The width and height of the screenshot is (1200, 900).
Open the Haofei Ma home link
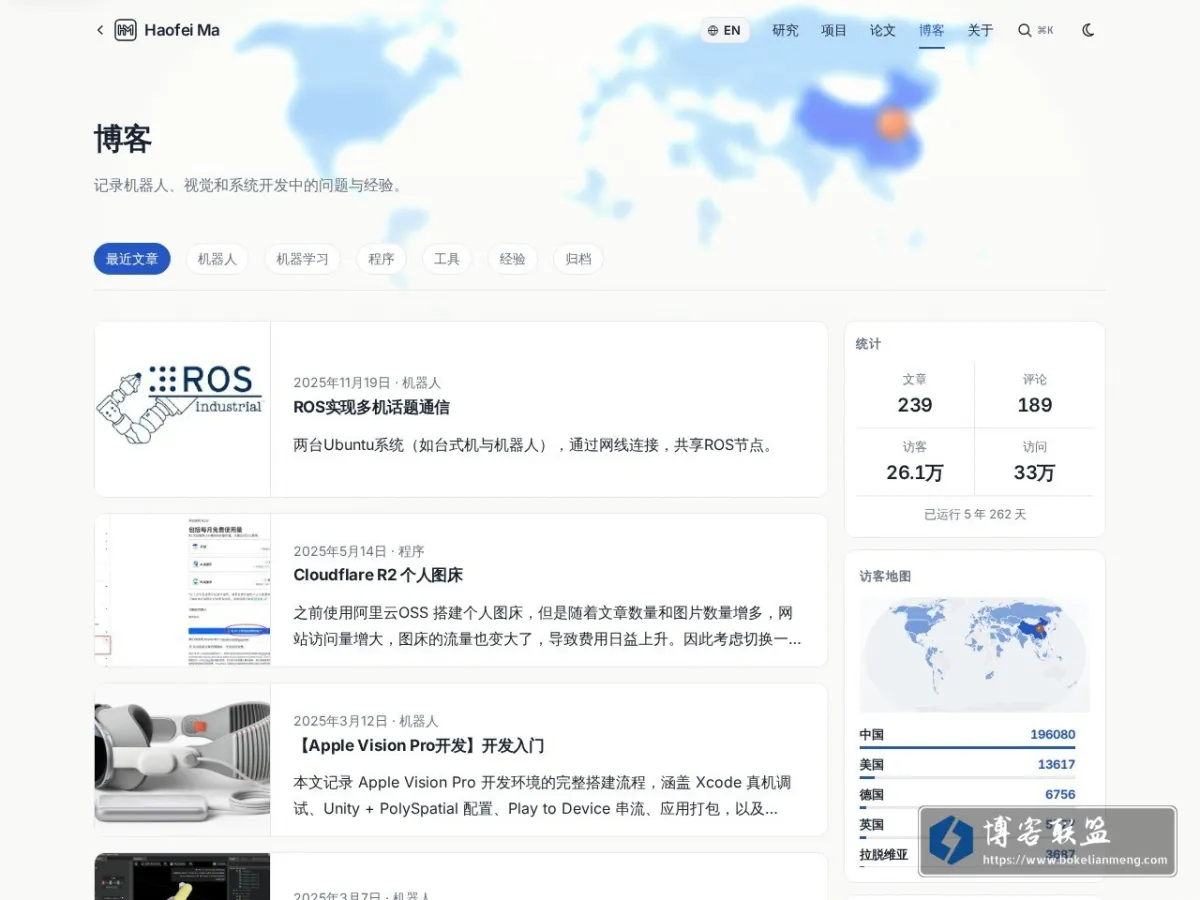[x=182, y=30]
